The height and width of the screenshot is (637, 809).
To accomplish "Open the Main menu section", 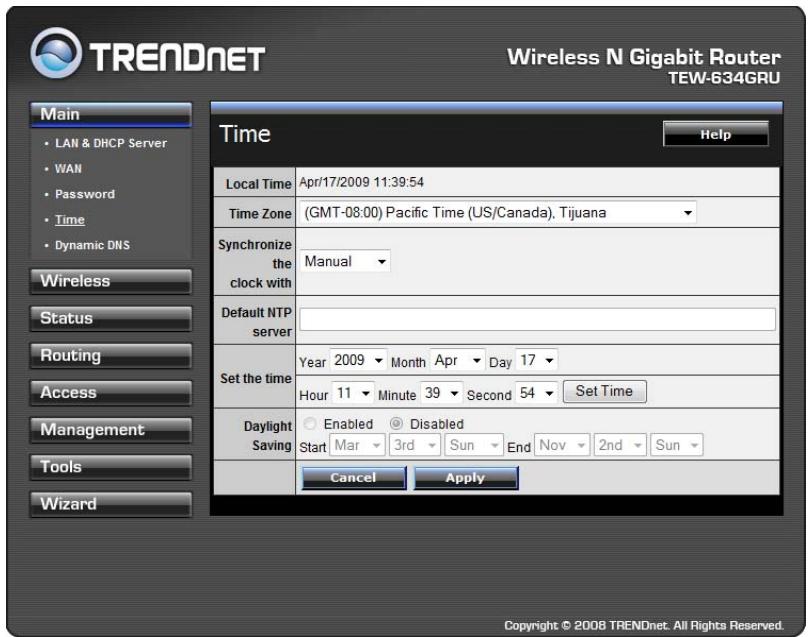I will click(111, 115).
